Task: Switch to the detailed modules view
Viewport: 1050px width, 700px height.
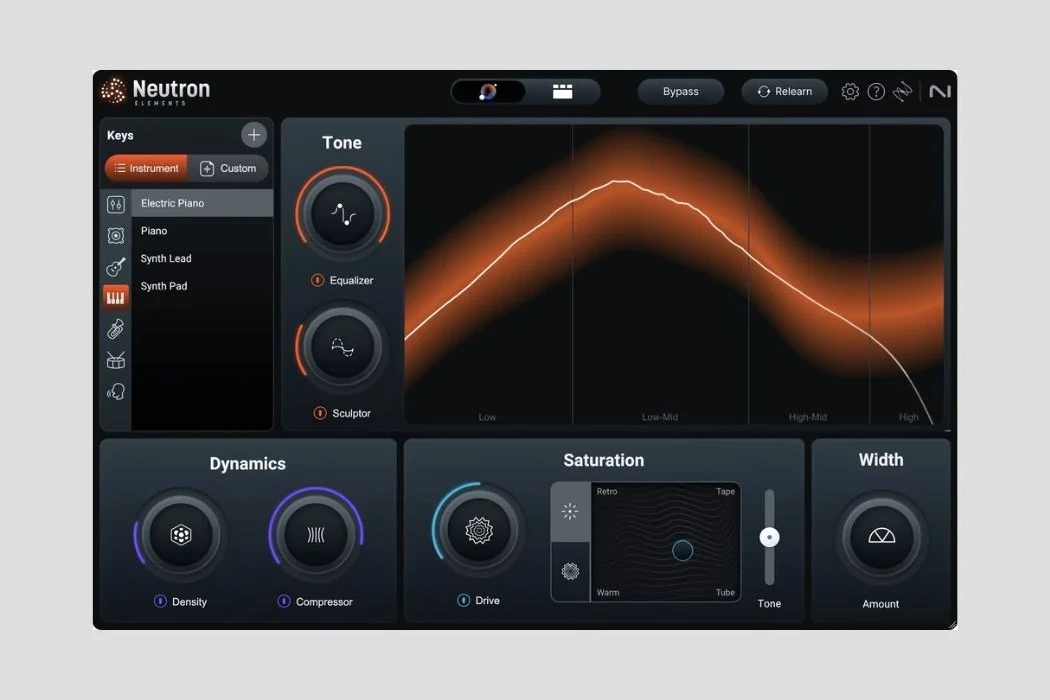Action: 563,92
